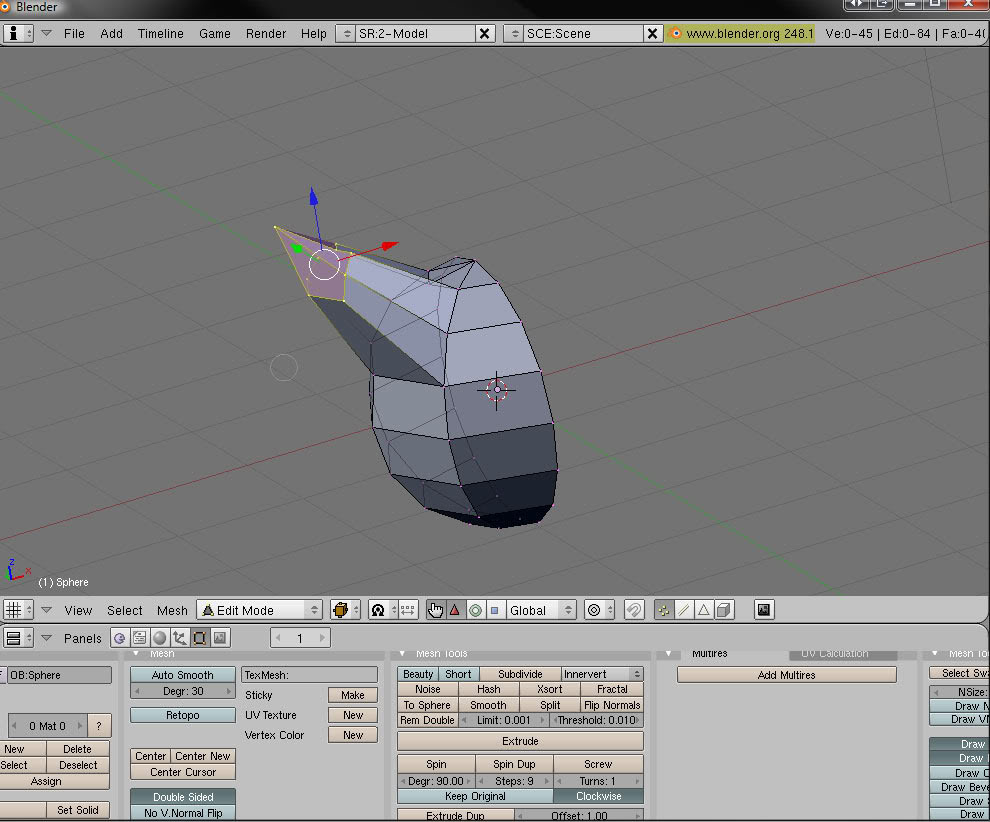The width and height of the screenshot is (990, 822).
Task: Enable Auto Smooth for the mesh
Action: pyautogui.click(x=182, y=674)
